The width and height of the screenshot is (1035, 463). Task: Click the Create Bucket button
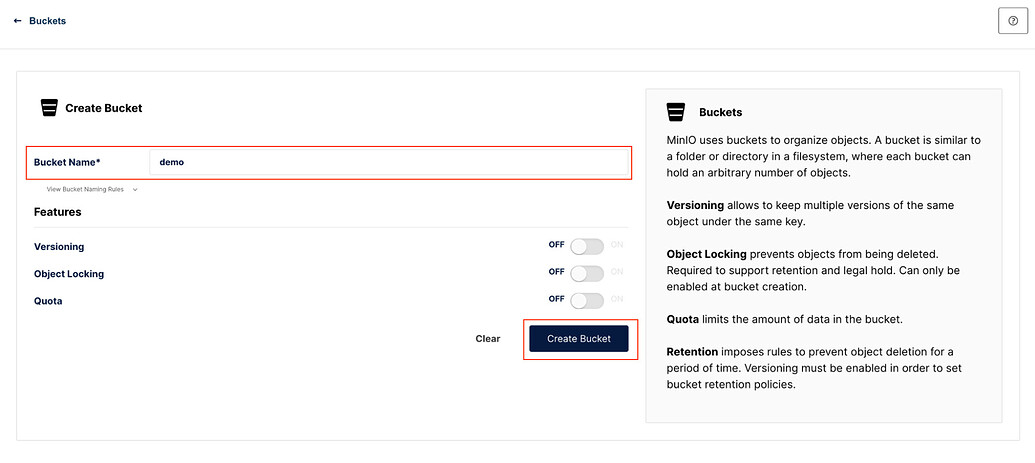pyautogui.click(x=579, y=339)
